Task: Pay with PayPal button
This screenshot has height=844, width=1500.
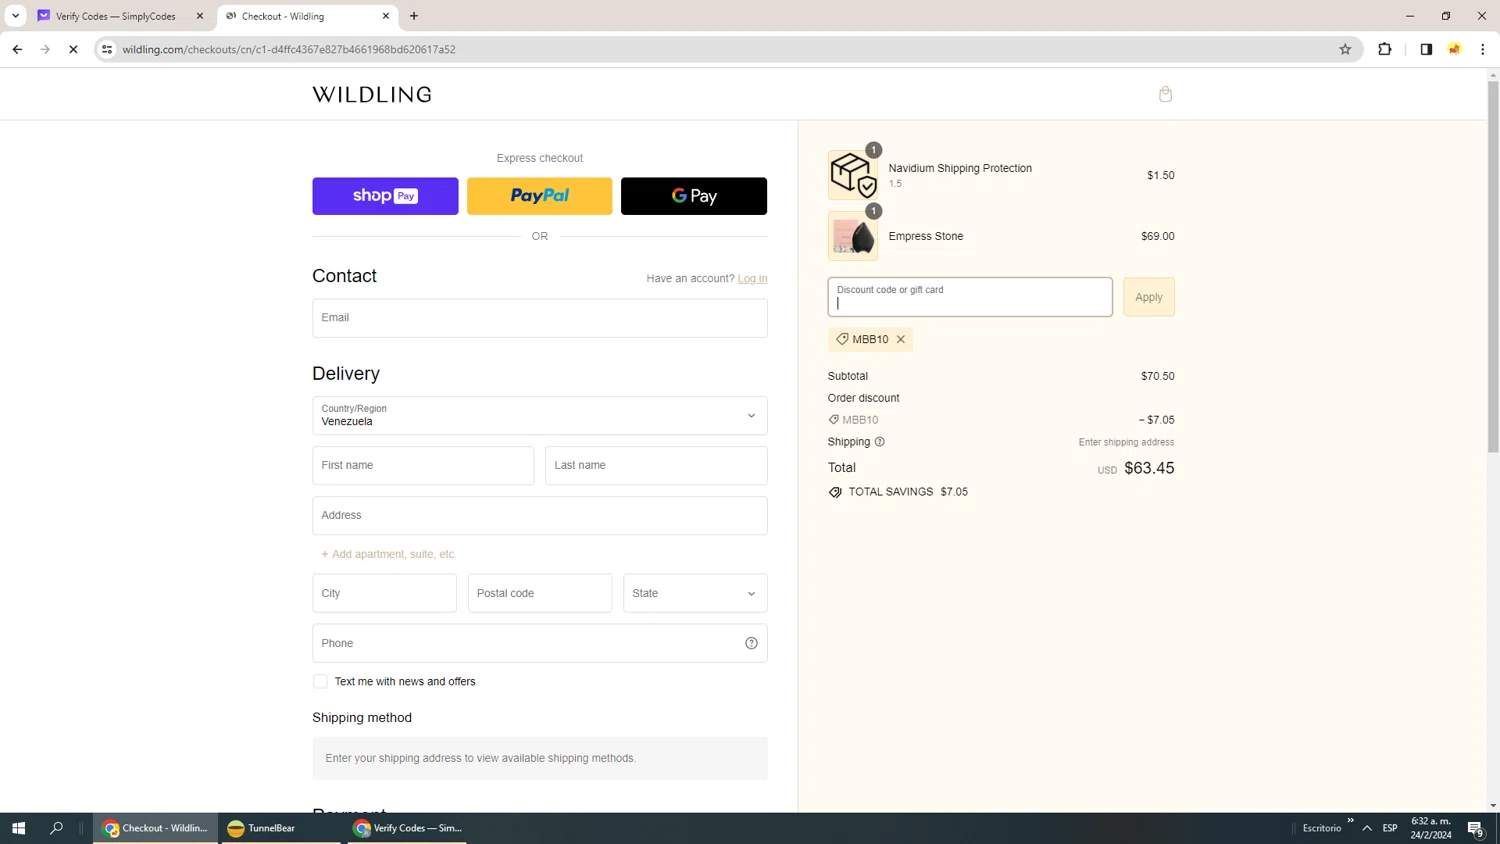Action: pyautogui.click(x=540, y=196)
